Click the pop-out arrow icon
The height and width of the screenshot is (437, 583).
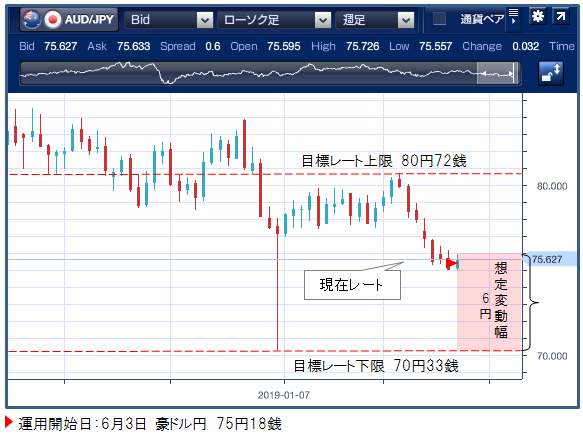tap(560, 16)
